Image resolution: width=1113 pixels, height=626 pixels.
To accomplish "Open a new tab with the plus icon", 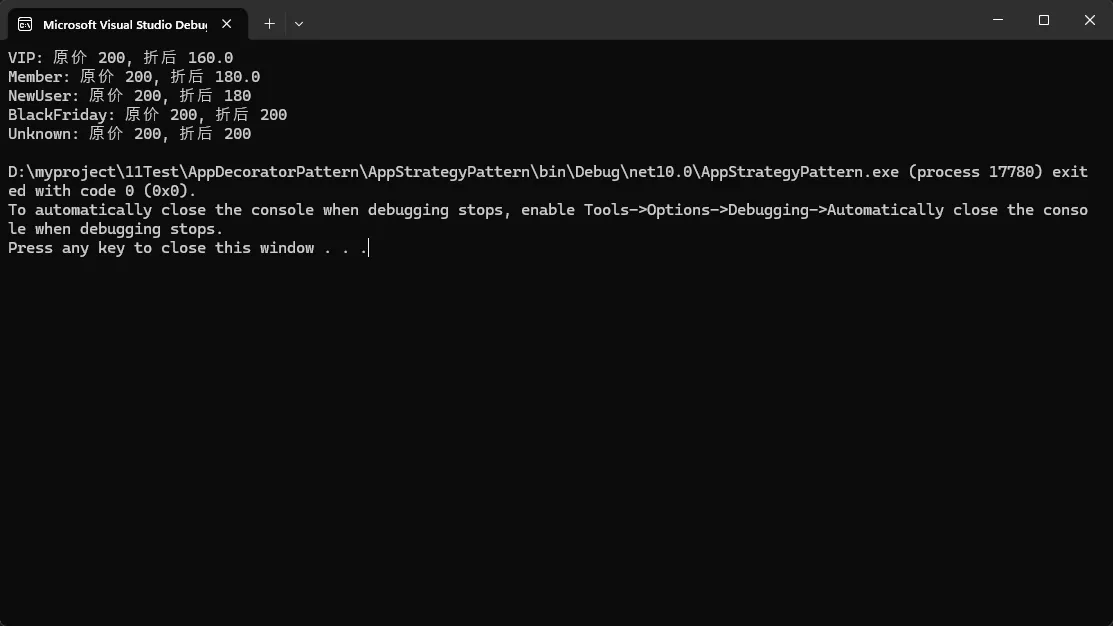I will pos(269,23).
